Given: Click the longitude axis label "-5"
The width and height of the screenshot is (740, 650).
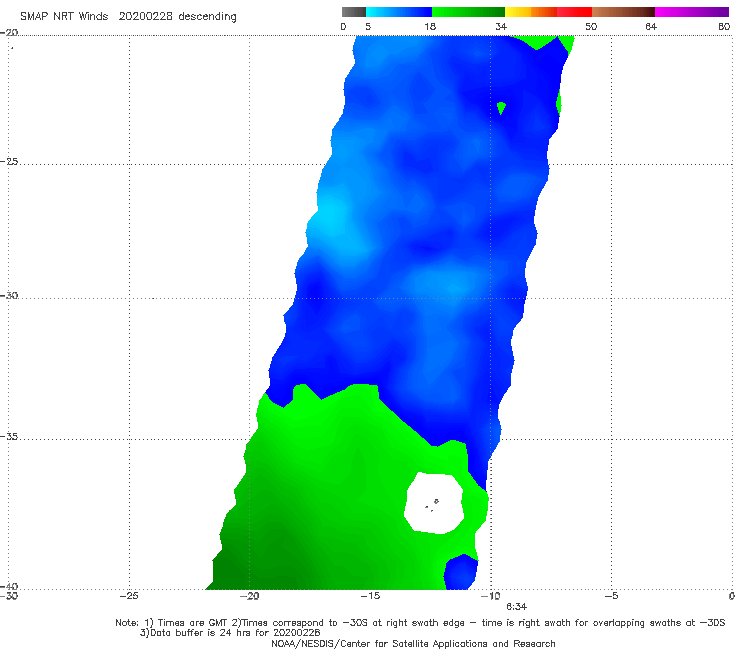Looking at the screenshot, I should (611, 596).
